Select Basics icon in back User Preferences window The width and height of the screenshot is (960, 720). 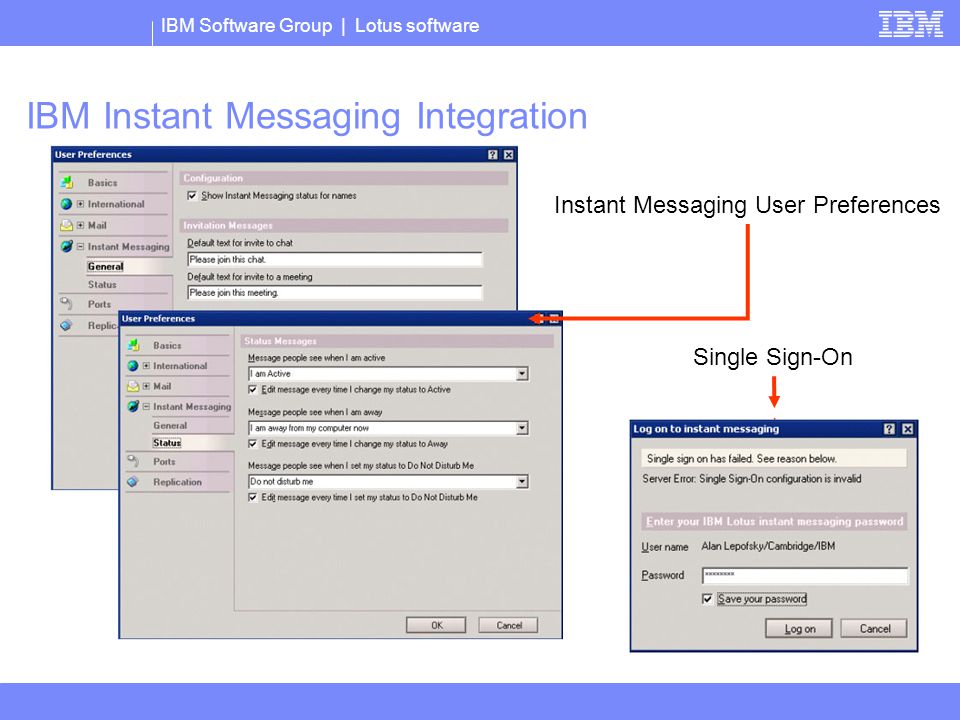(x=67, y=182)
